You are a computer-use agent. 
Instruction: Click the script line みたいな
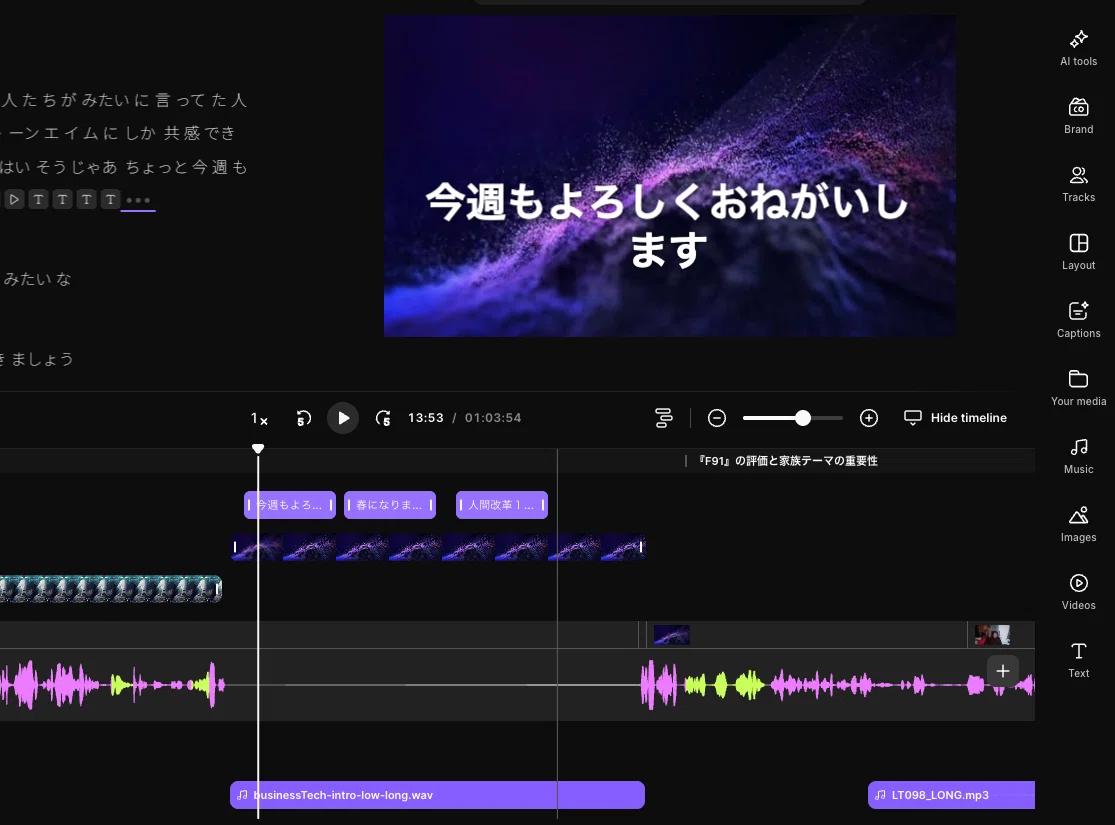click(37, 280)
